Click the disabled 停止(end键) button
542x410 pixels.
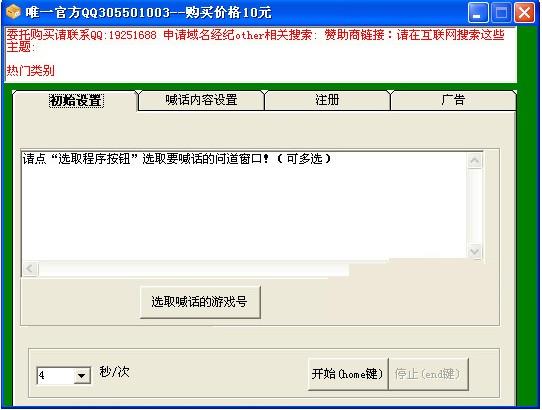pyautogui.click(x=428, y=374)
